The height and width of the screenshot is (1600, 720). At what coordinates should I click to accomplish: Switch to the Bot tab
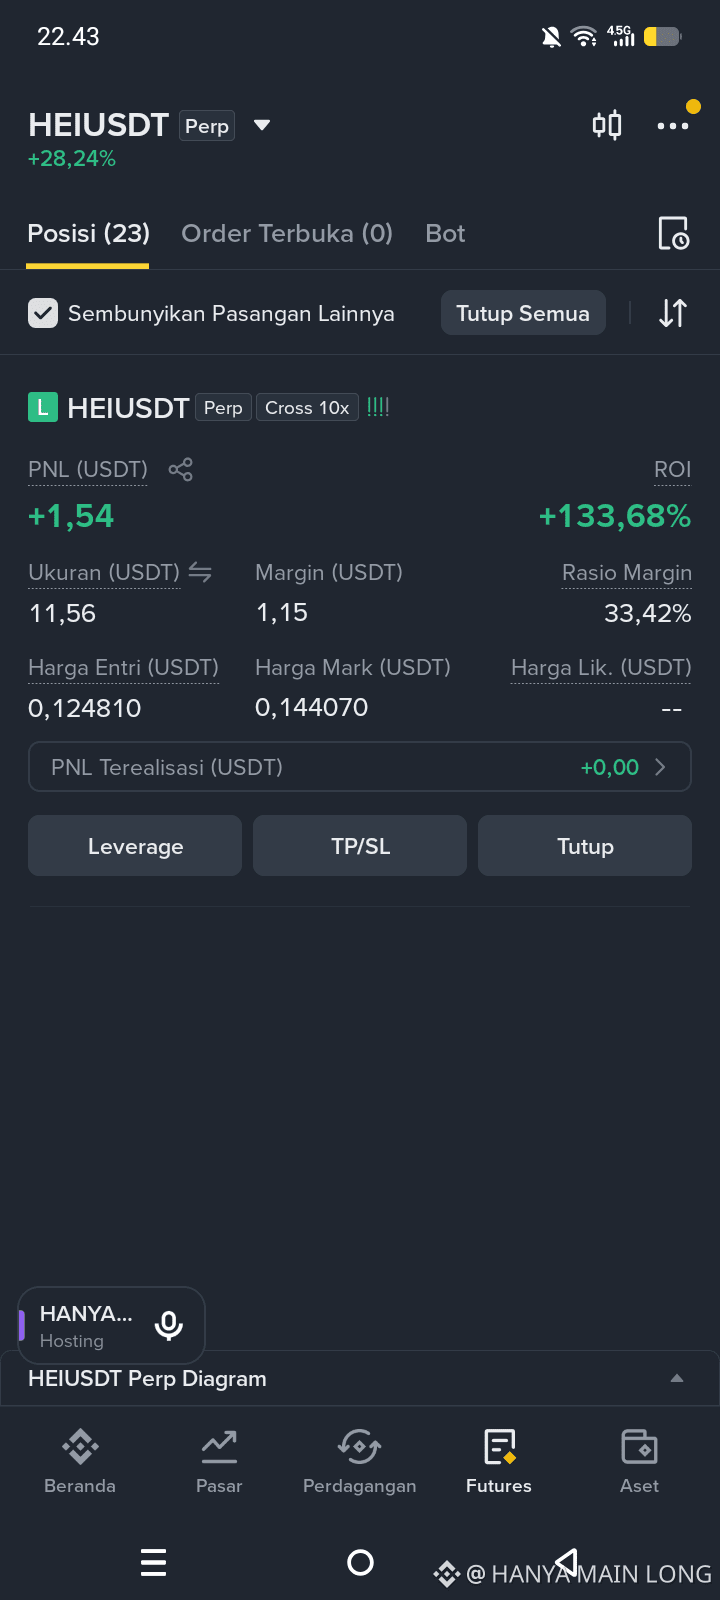tap(445, 233)
